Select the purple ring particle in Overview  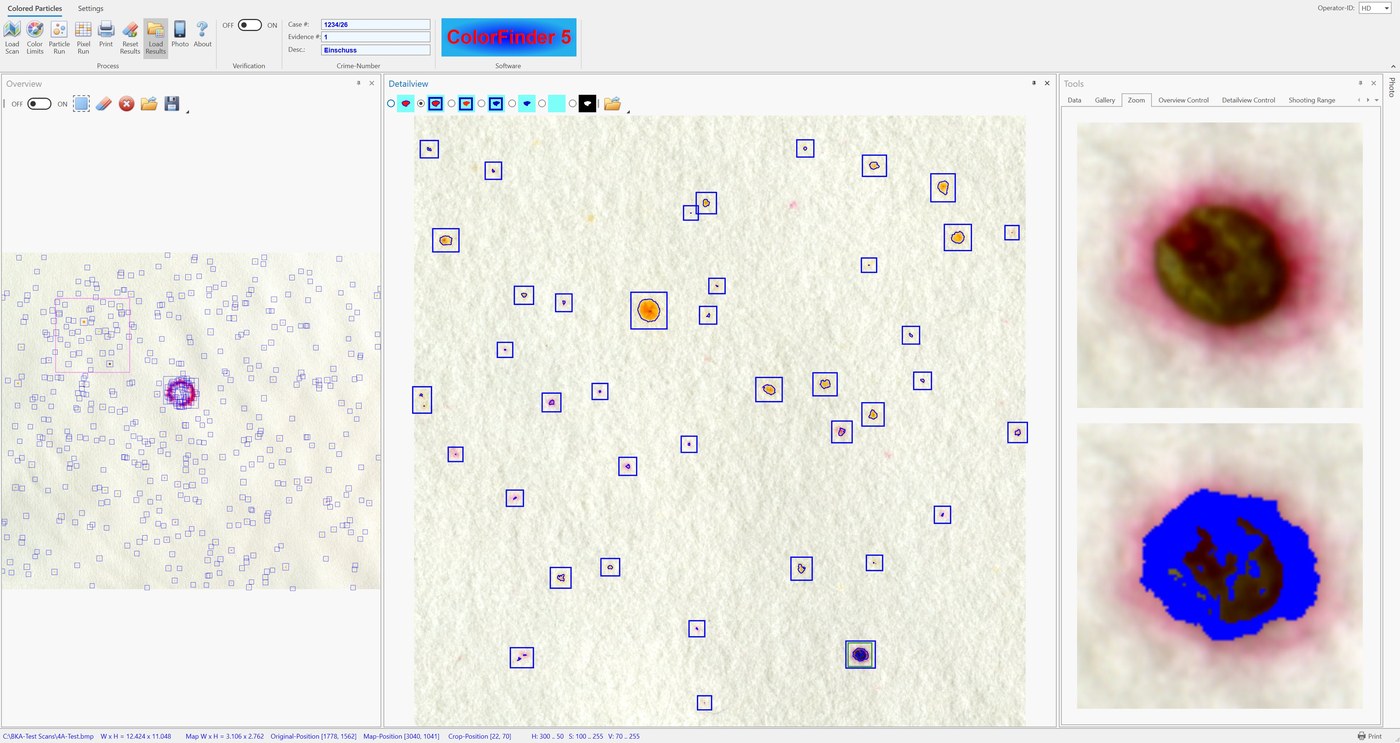tap(181, 391)
